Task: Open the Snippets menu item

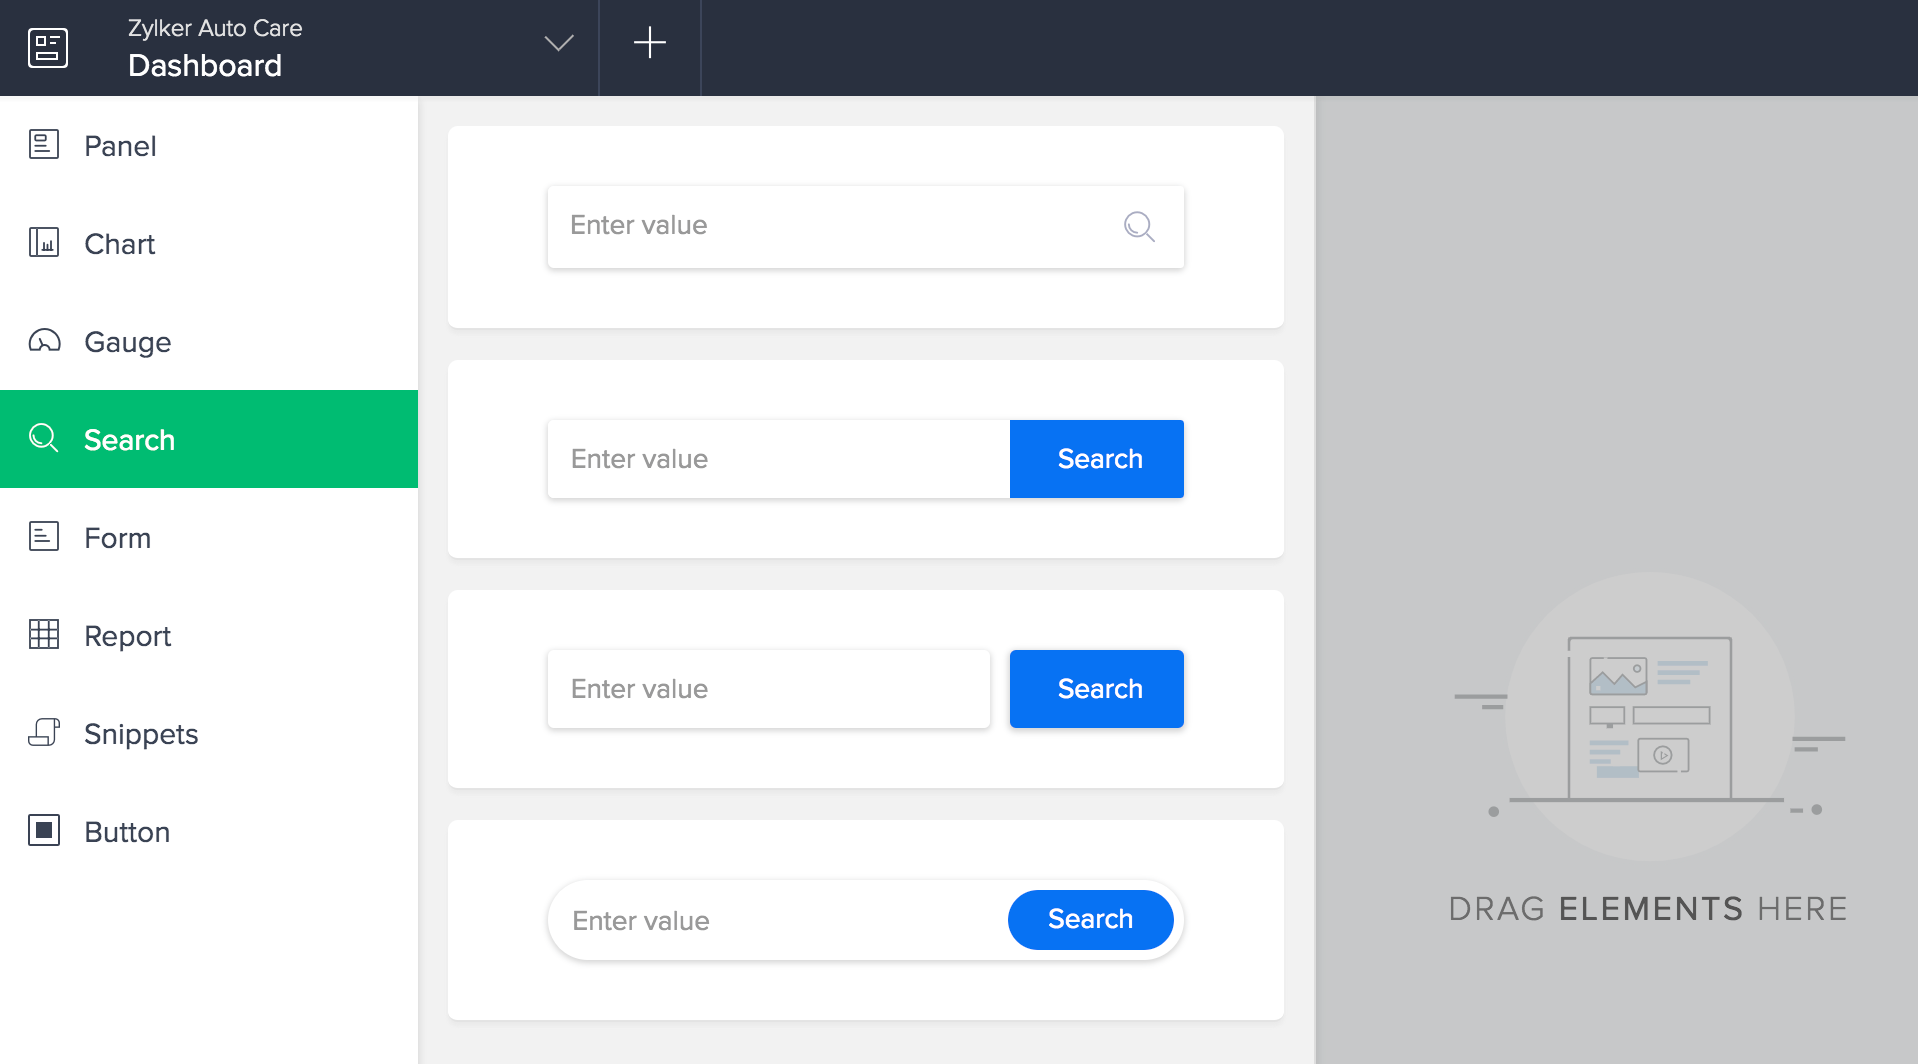Action: (x=141, y=734)
